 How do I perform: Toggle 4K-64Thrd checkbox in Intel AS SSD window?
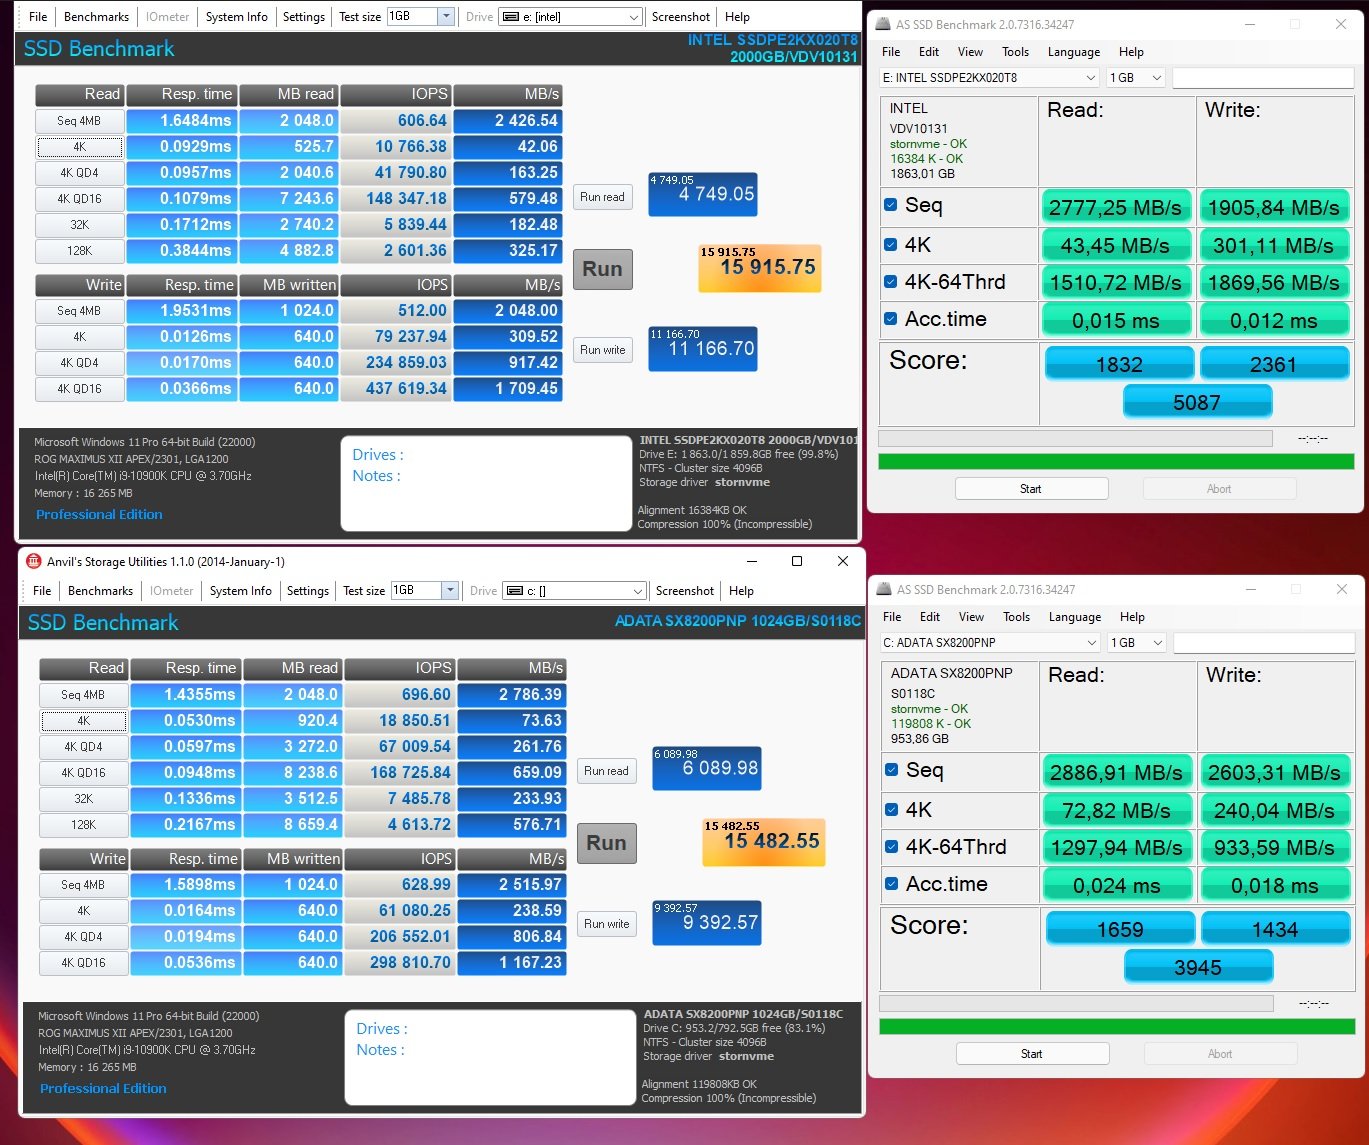[x=890, y=282]
